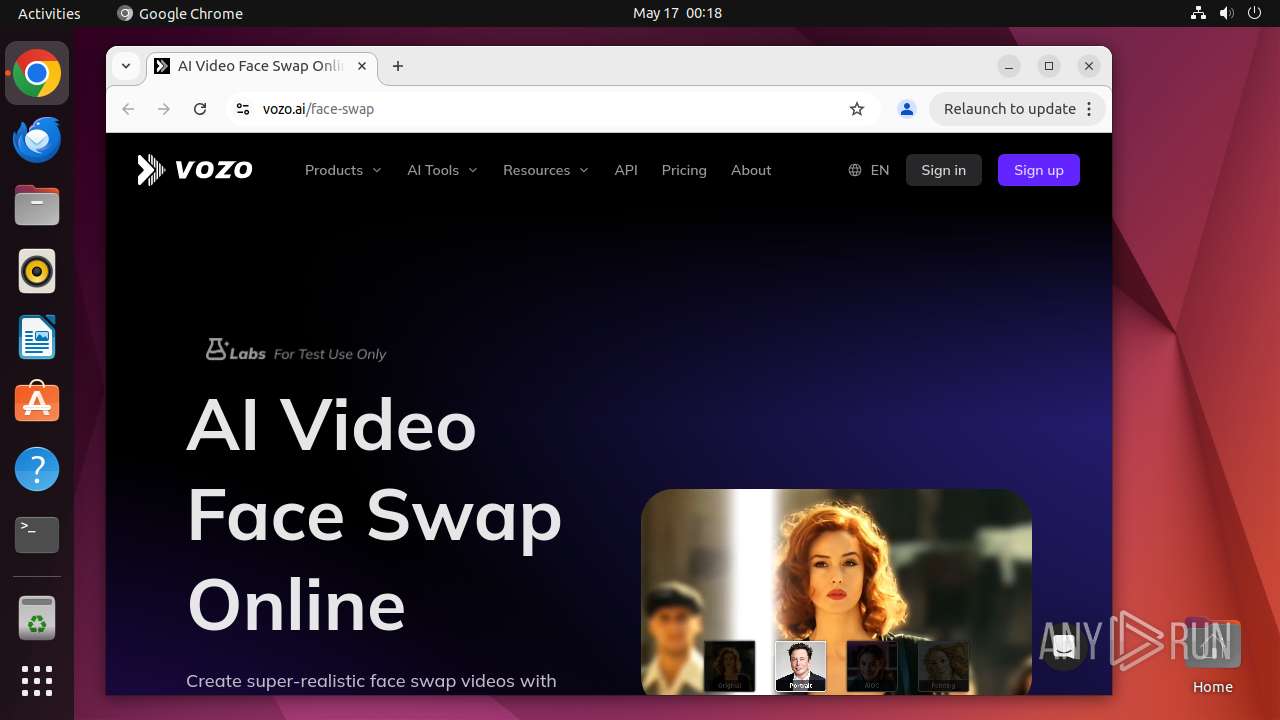Click the browser forward arrow

pos(164,109)
